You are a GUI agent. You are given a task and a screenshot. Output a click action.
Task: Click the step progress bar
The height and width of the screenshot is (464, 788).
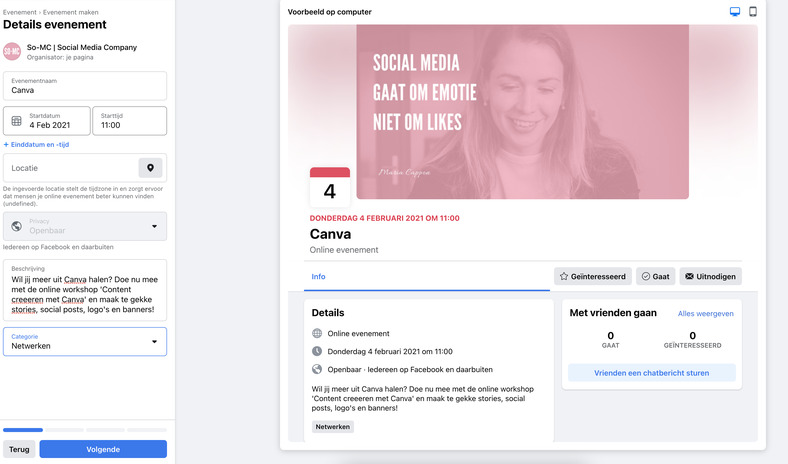[x=85, y=430]
